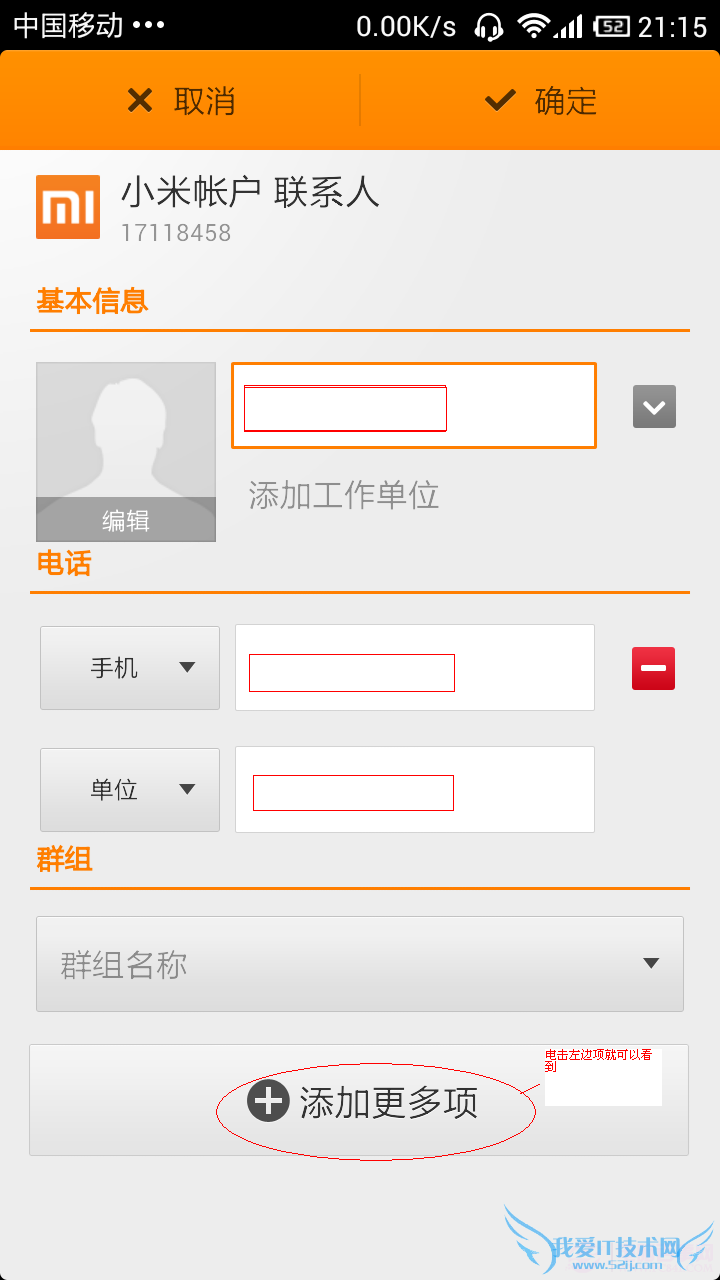Tap the 添加工作单位 field
The image size is (720, 1280).
click(x=344, y=495)
